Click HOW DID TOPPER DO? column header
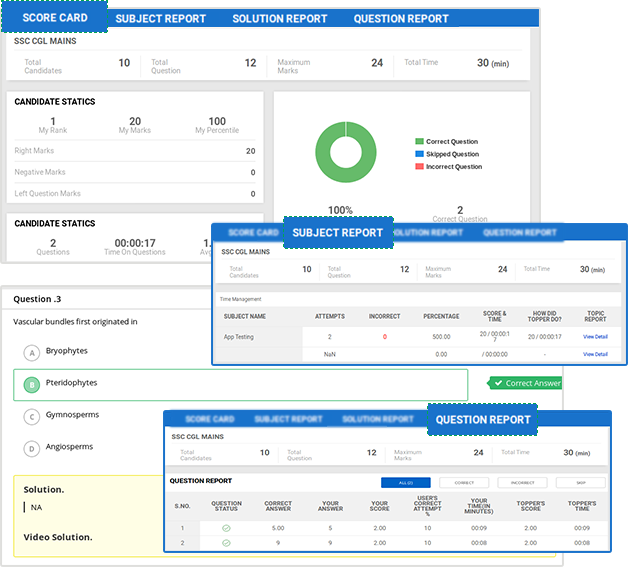Image resolution: width=628 pixels, height=567 pixels. point(545,316)
